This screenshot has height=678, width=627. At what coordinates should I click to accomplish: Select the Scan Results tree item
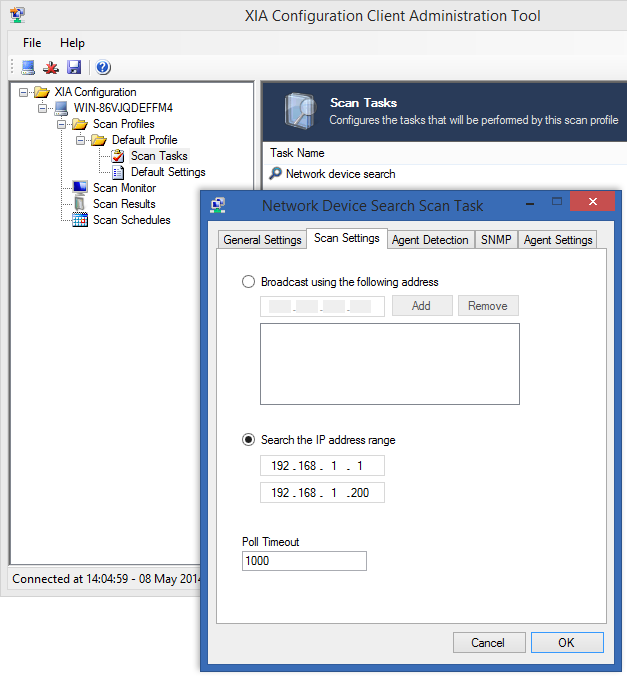124,204
